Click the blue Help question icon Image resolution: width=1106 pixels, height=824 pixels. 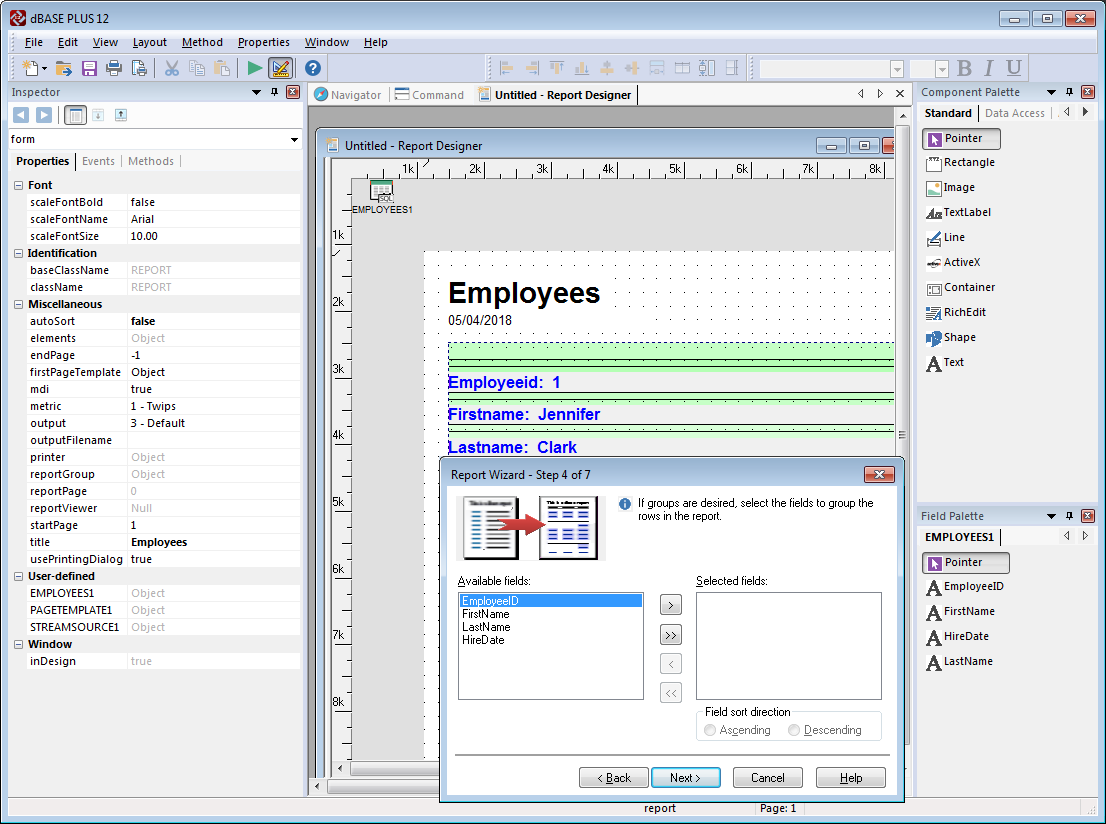pos(312,68)
